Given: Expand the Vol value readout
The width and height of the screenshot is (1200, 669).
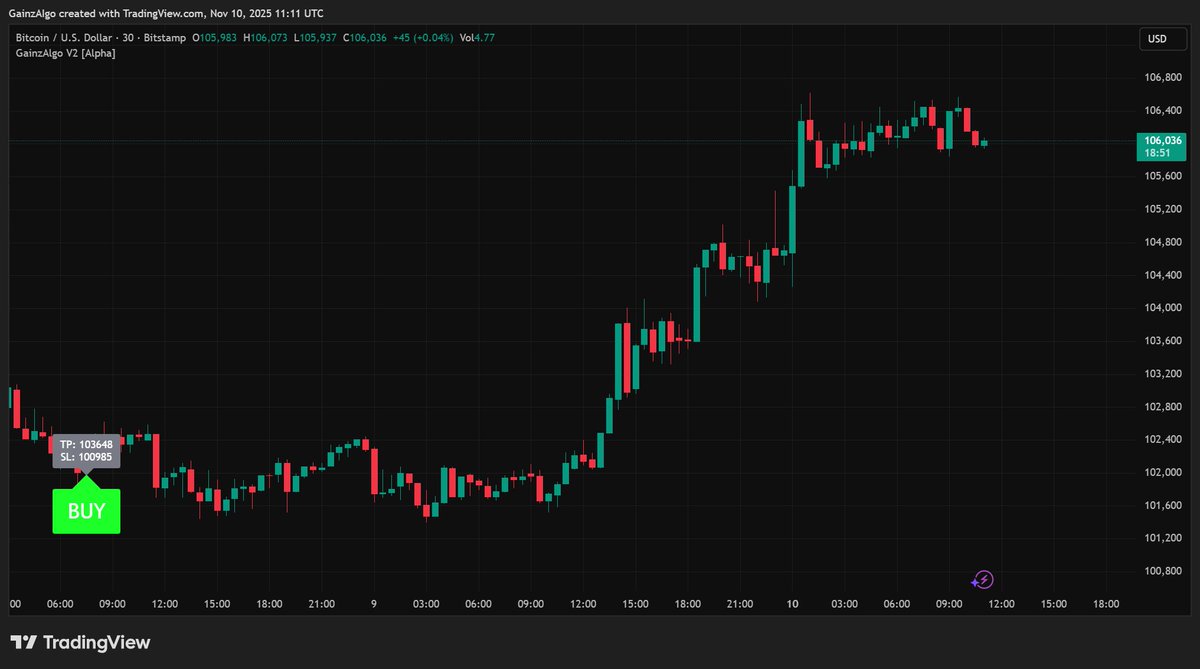Looking at the screenshot, I should click(x=477, y=37).
